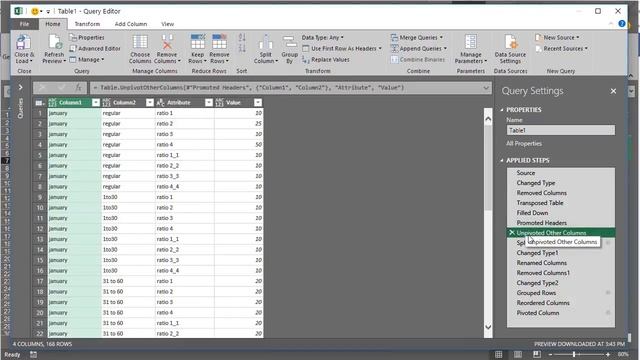Click the Excel zoom out minus button
Screen dimensions: 640x360
coord(550,355)
